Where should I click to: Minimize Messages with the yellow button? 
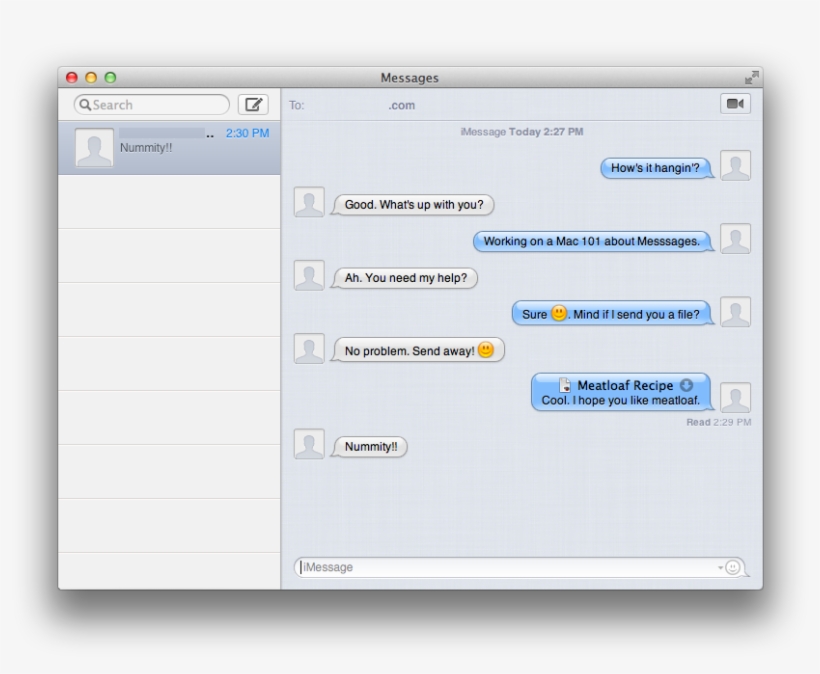click(91, 77)
